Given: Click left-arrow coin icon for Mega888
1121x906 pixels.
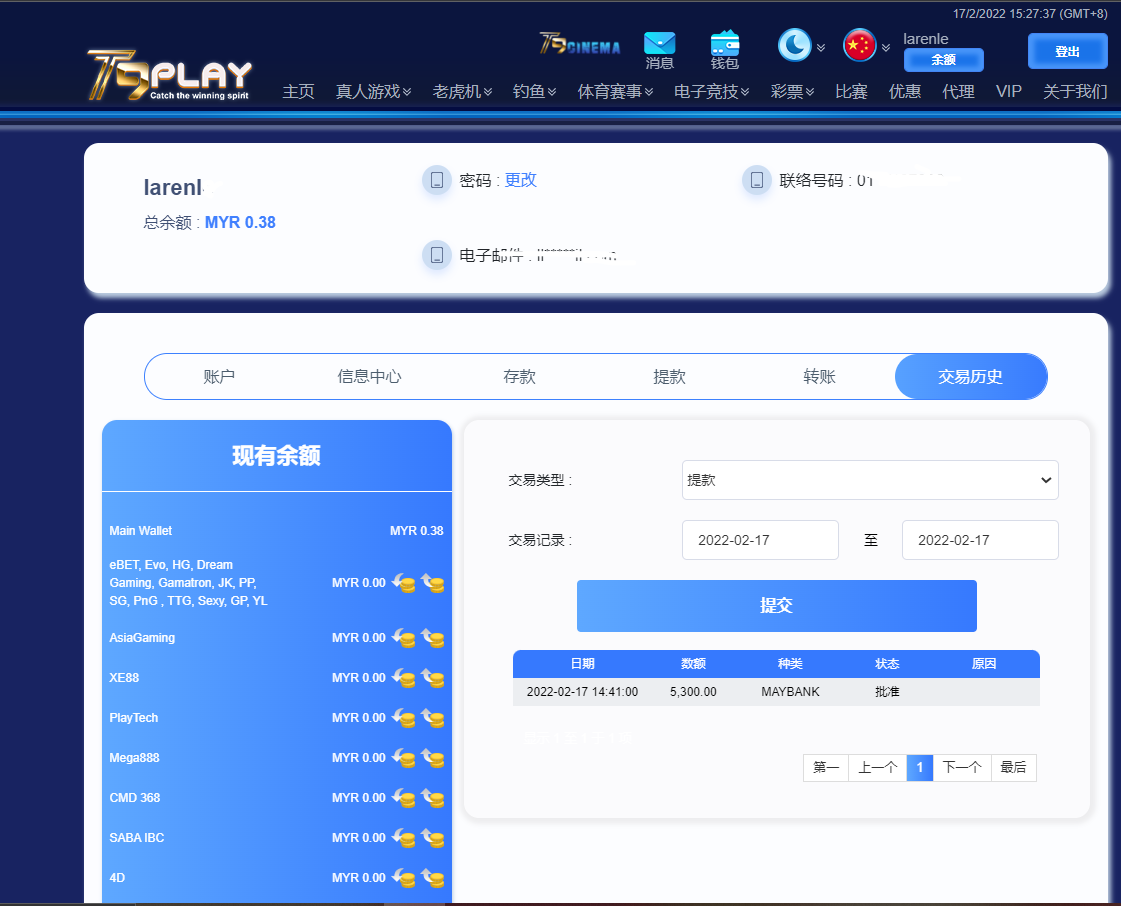Looking at the screenshot, I should 404,758.
